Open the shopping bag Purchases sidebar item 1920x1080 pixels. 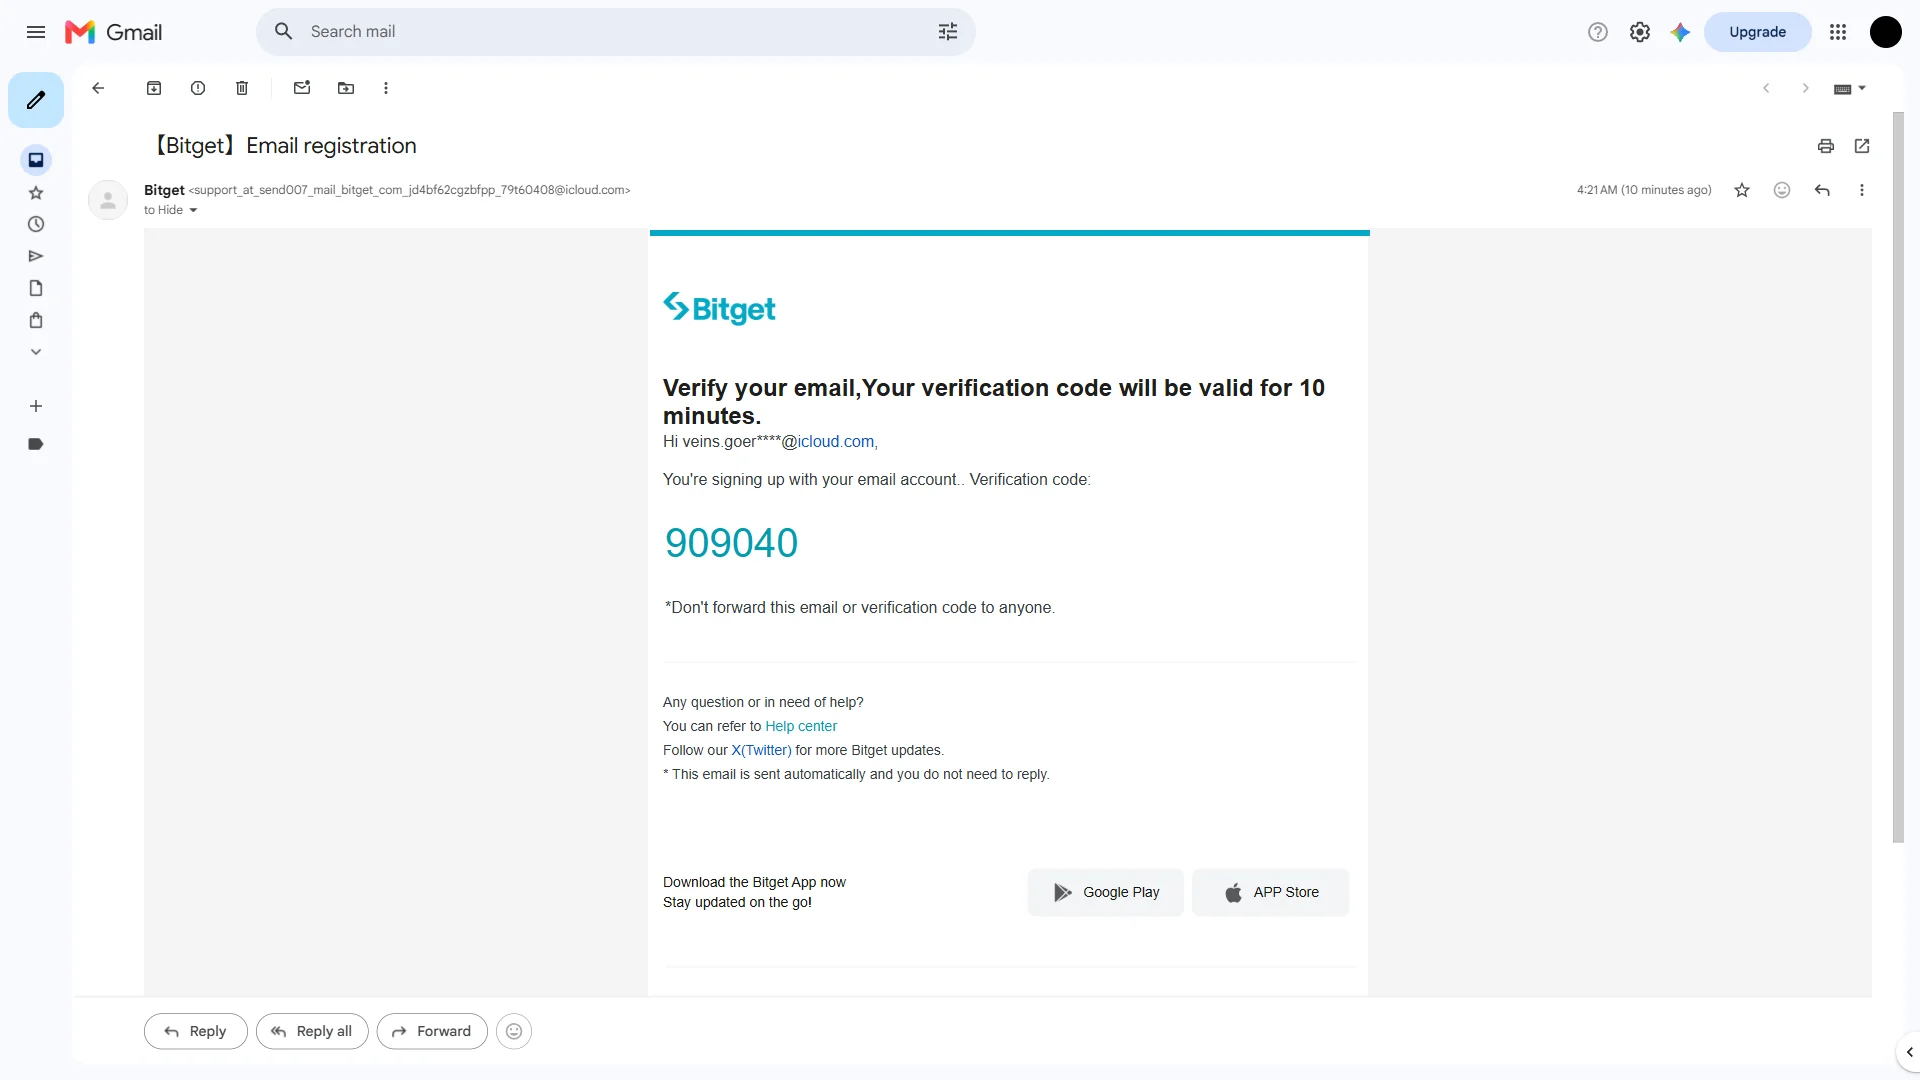(x=36, y=321)
